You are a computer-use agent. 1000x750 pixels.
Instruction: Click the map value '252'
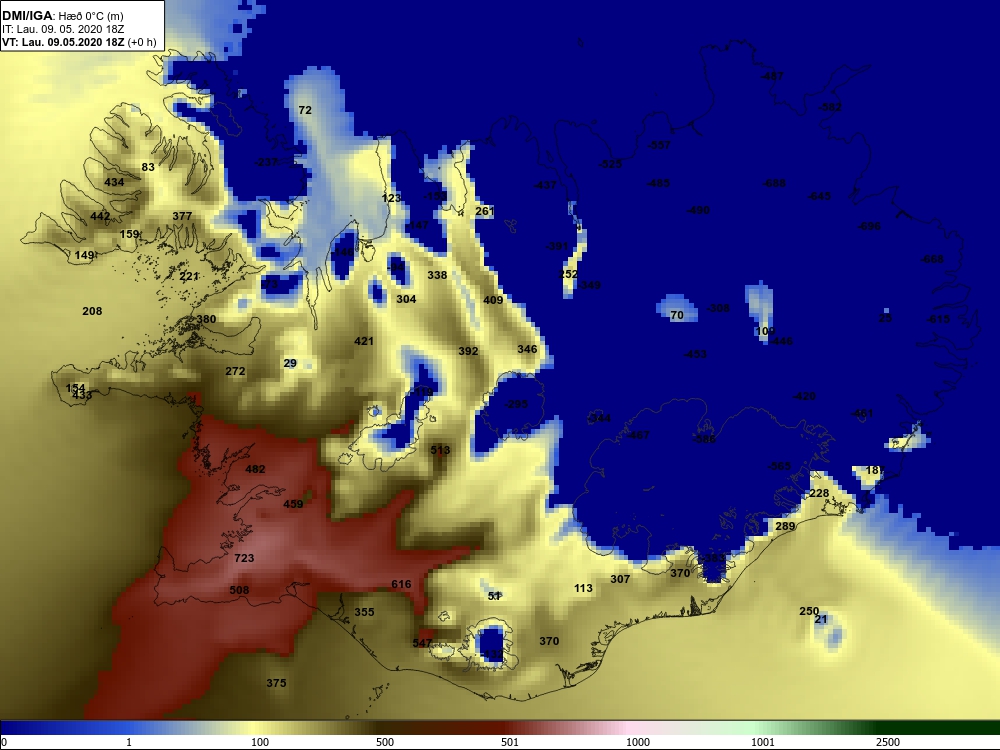coord(568,274)
